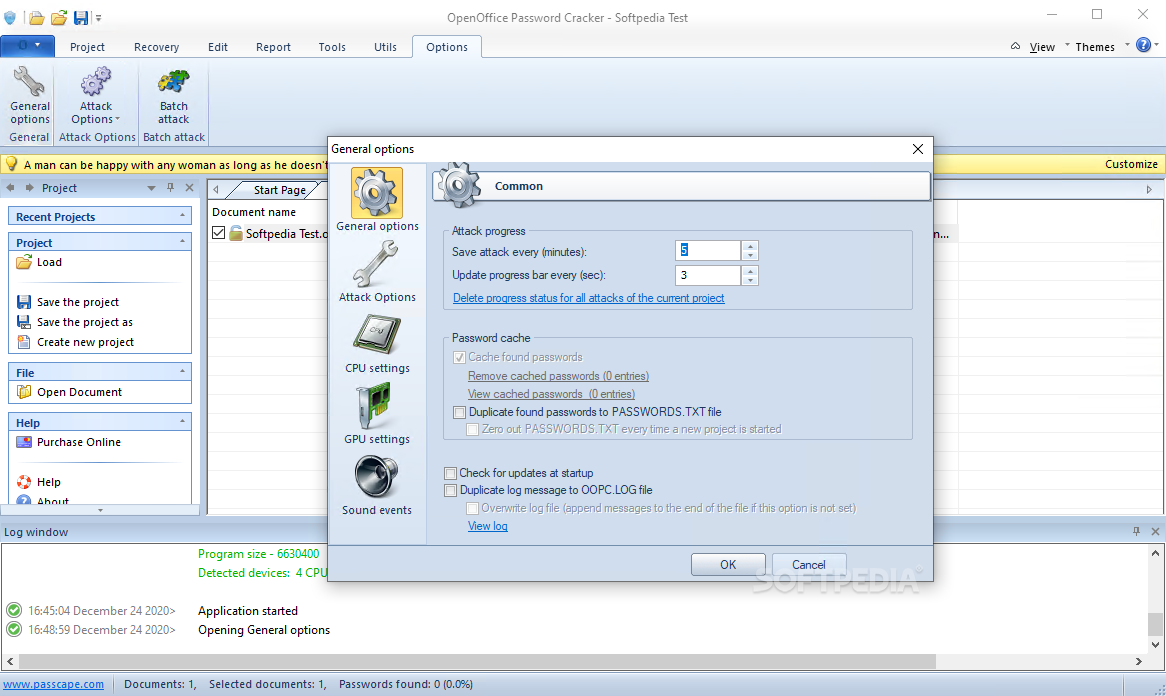
Task: Pin the Log window
Action: [1136, 531]
